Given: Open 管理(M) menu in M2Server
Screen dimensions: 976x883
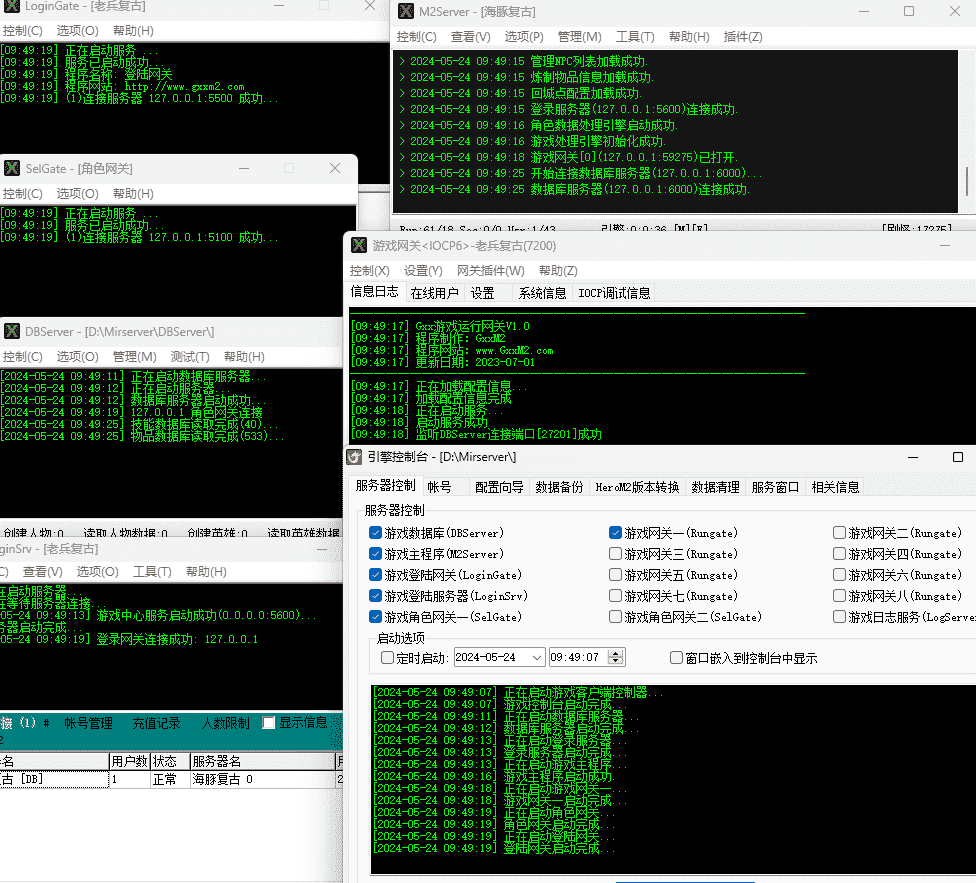Looking at the screenshot, I should (580, 37).
